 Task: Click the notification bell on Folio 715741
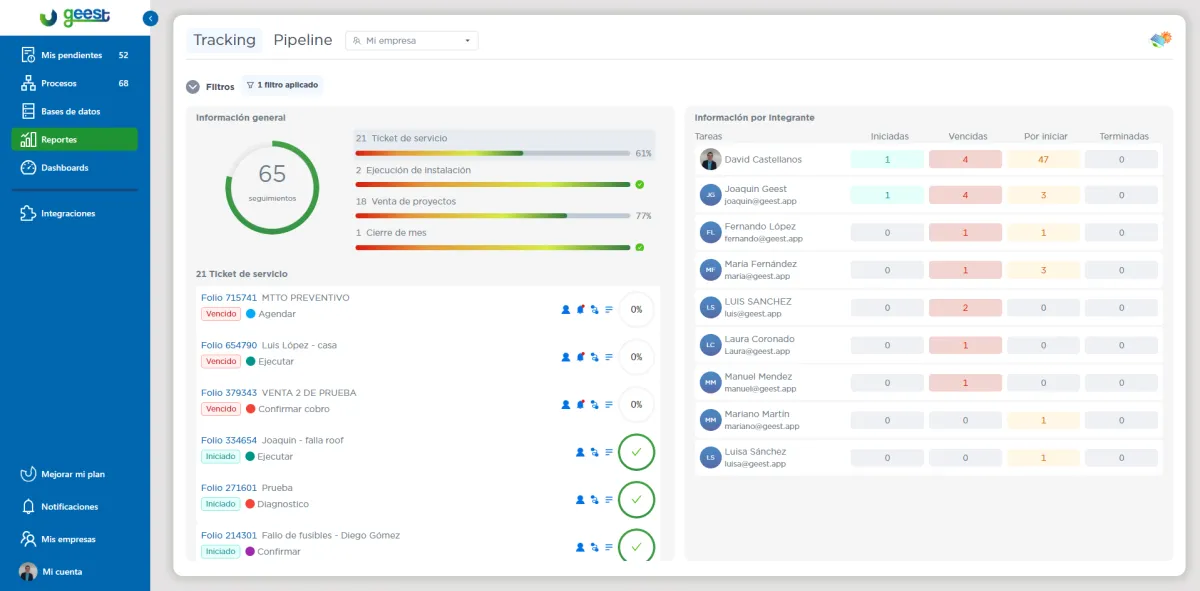click(580, 310)
